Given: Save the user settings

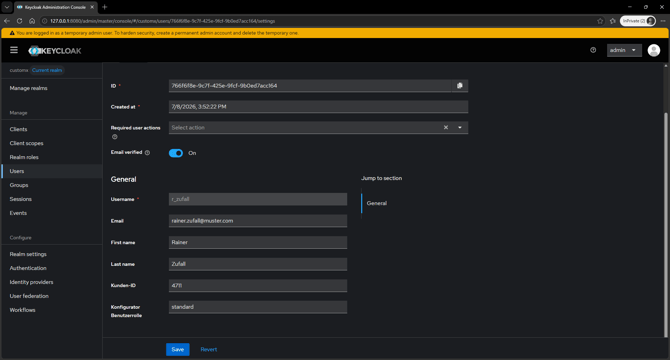Looking at the screenshot, I should click(x=178, y=349).
